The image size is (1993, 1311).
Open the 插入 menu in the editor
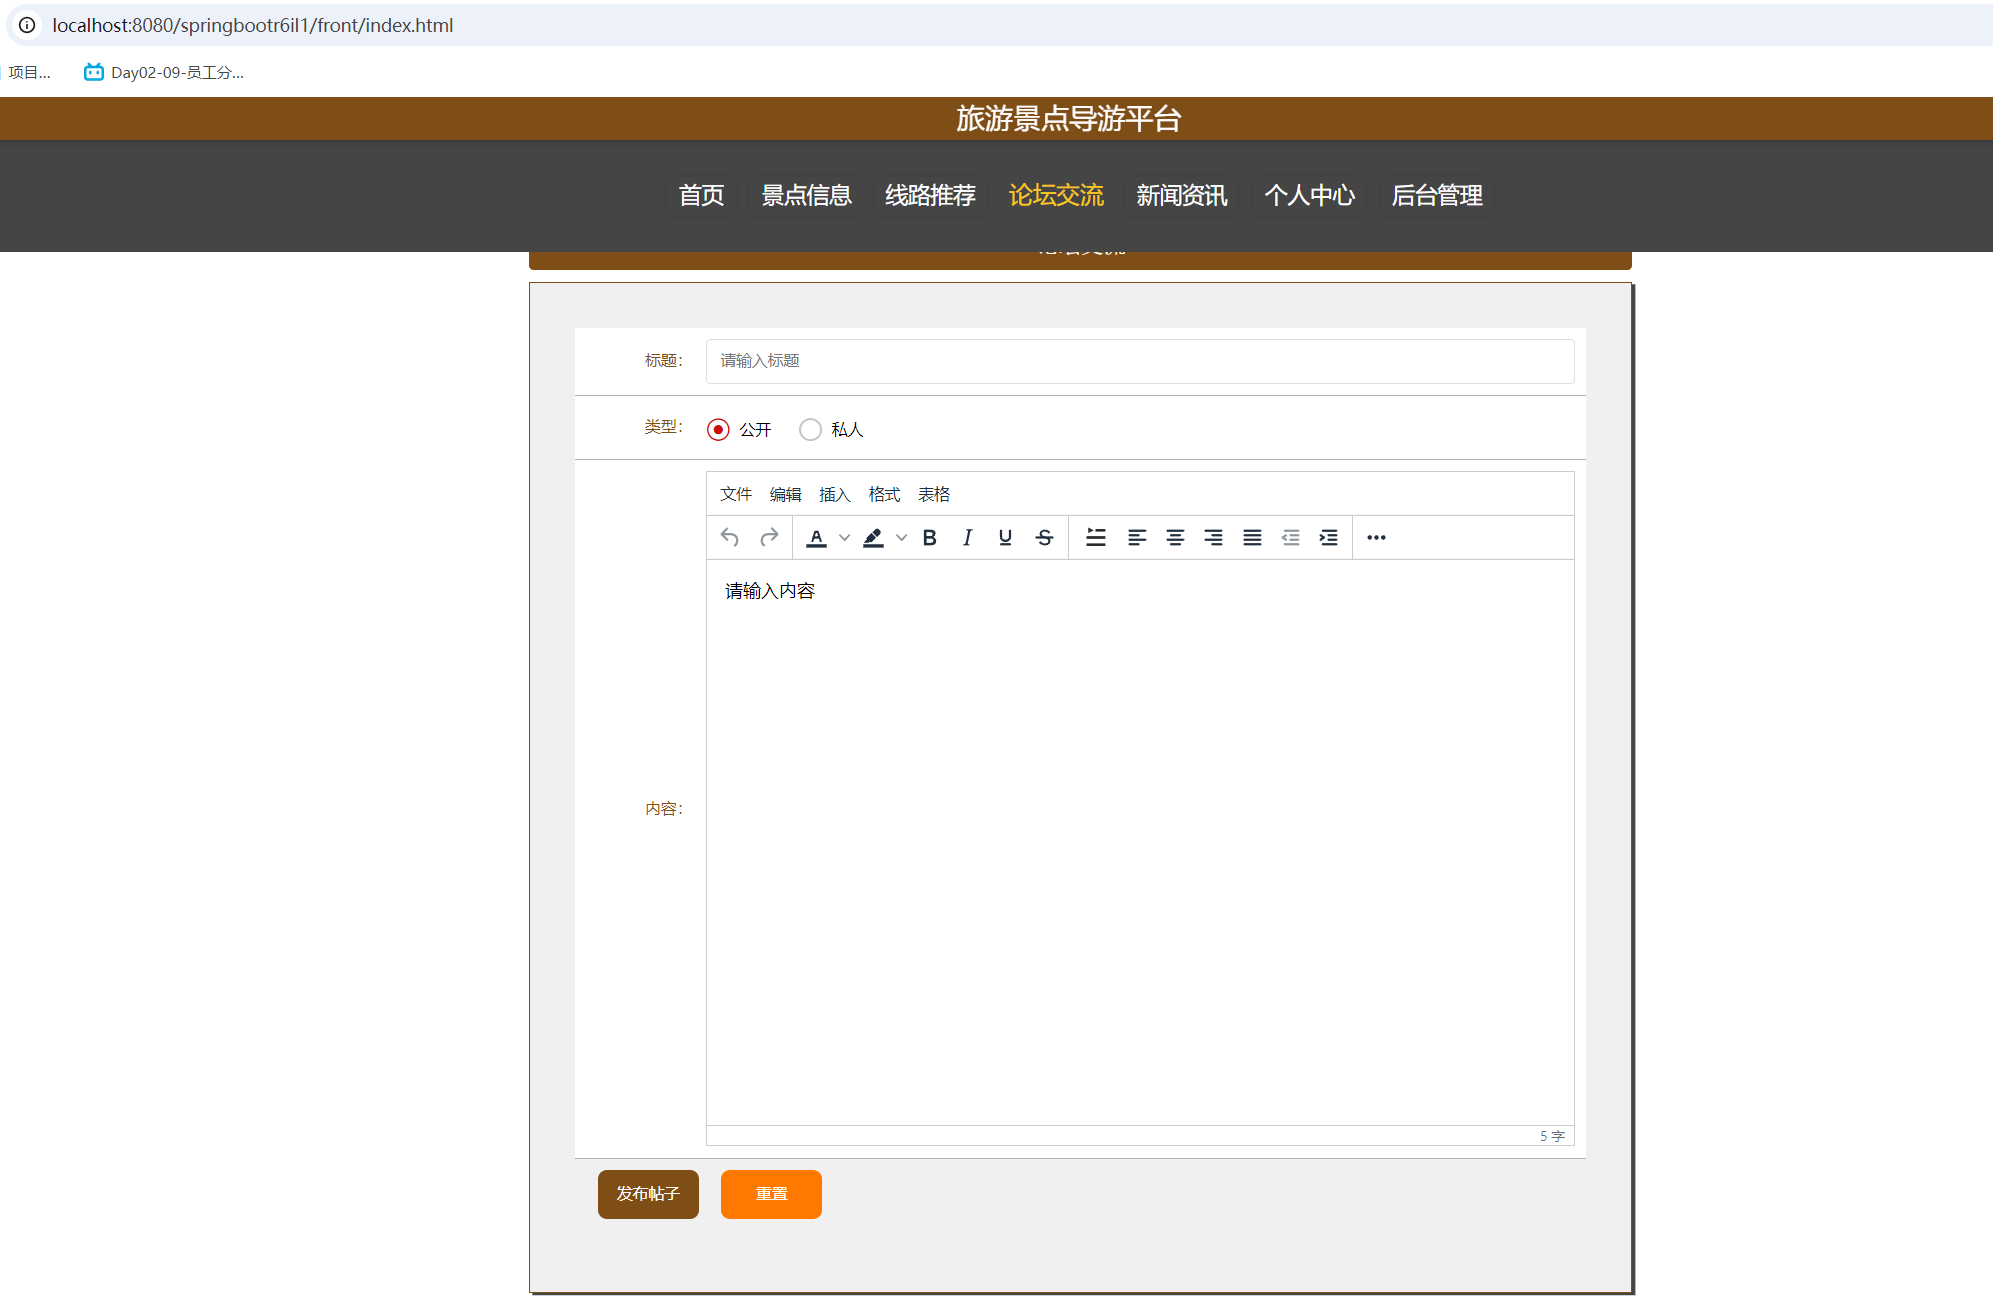pyautogui.click(x=834, y=493)
